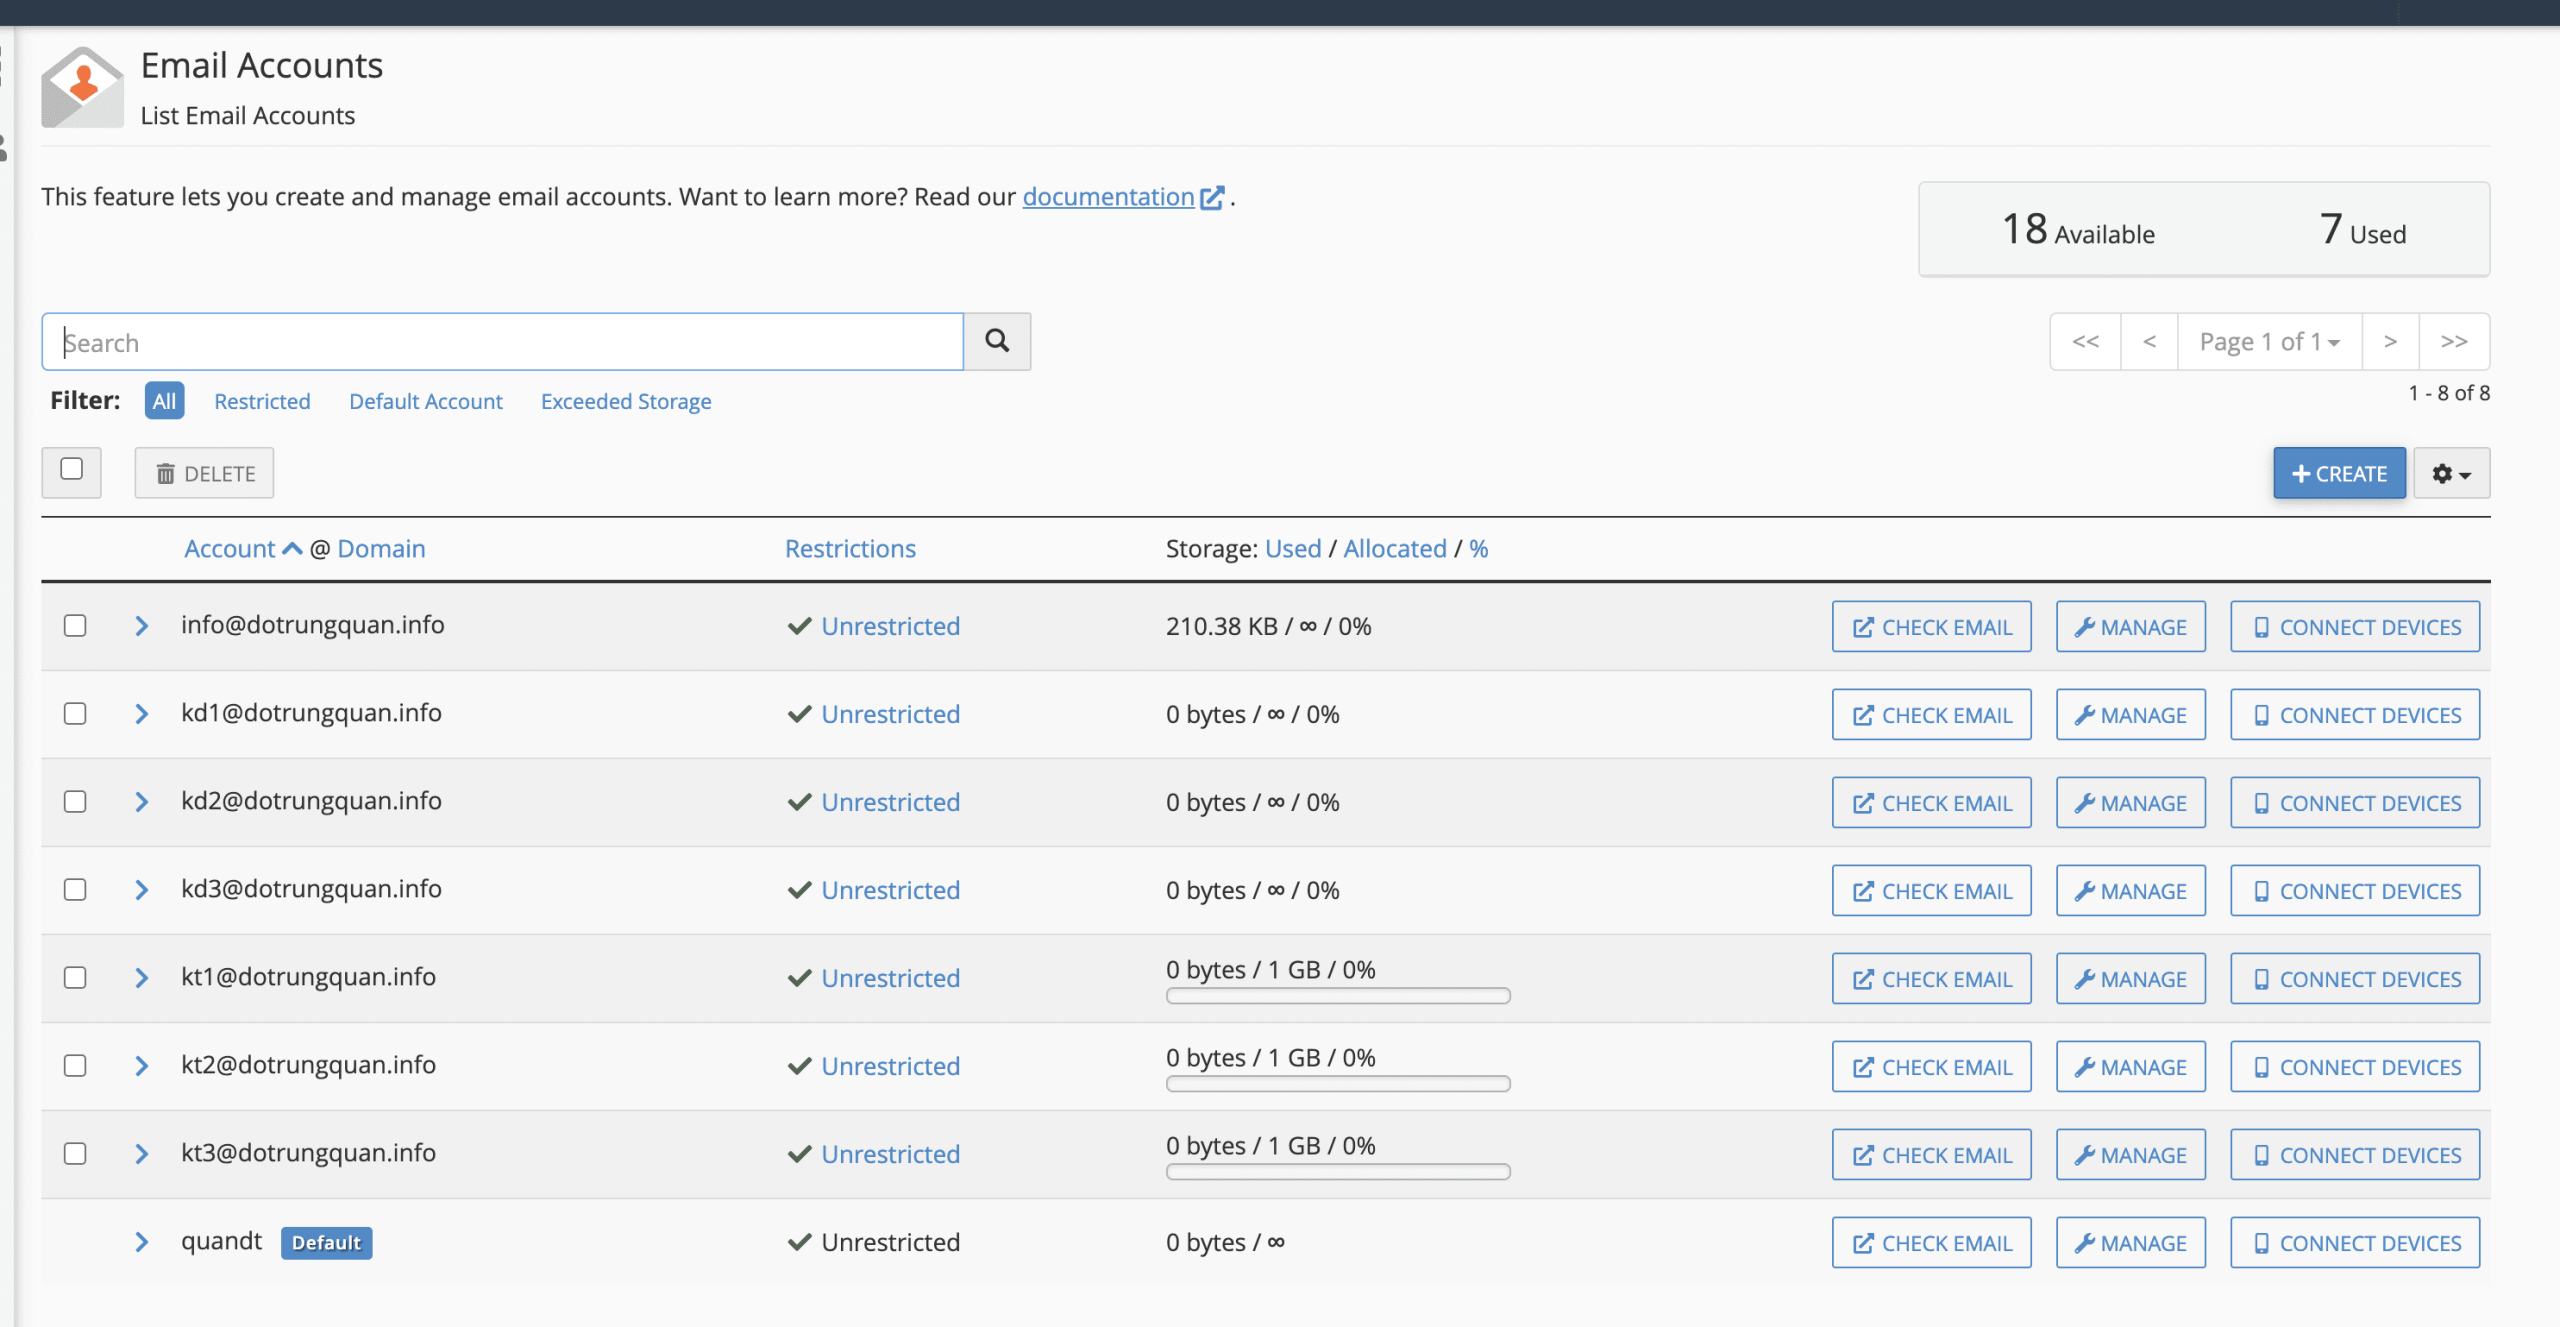Image resolution: width=2560 pixels, height=1327 pixels.
Task: Open Manage for kd2@dotrungquan.info
Action: point(2129,801)
